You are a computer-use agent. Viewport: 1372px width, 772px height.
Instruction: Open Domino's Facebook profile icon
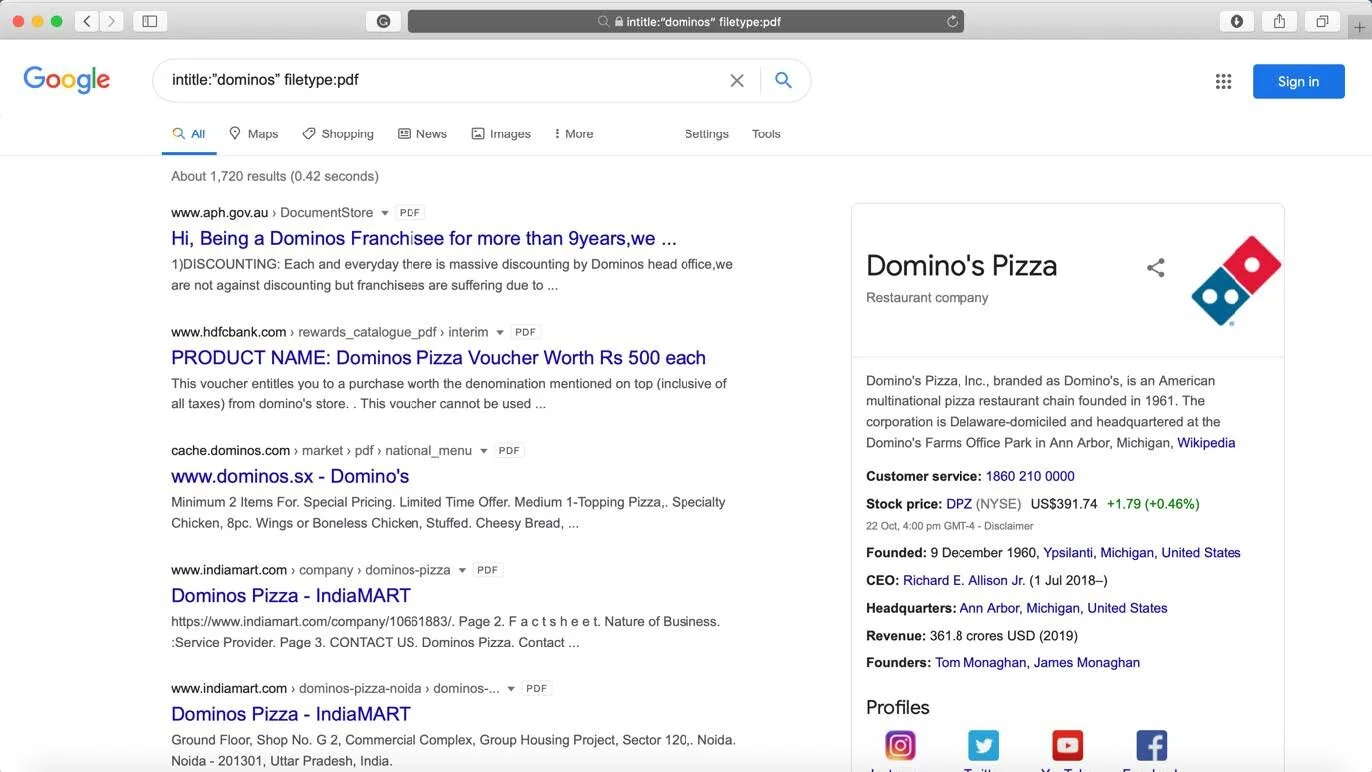[x=1151, y=745]
